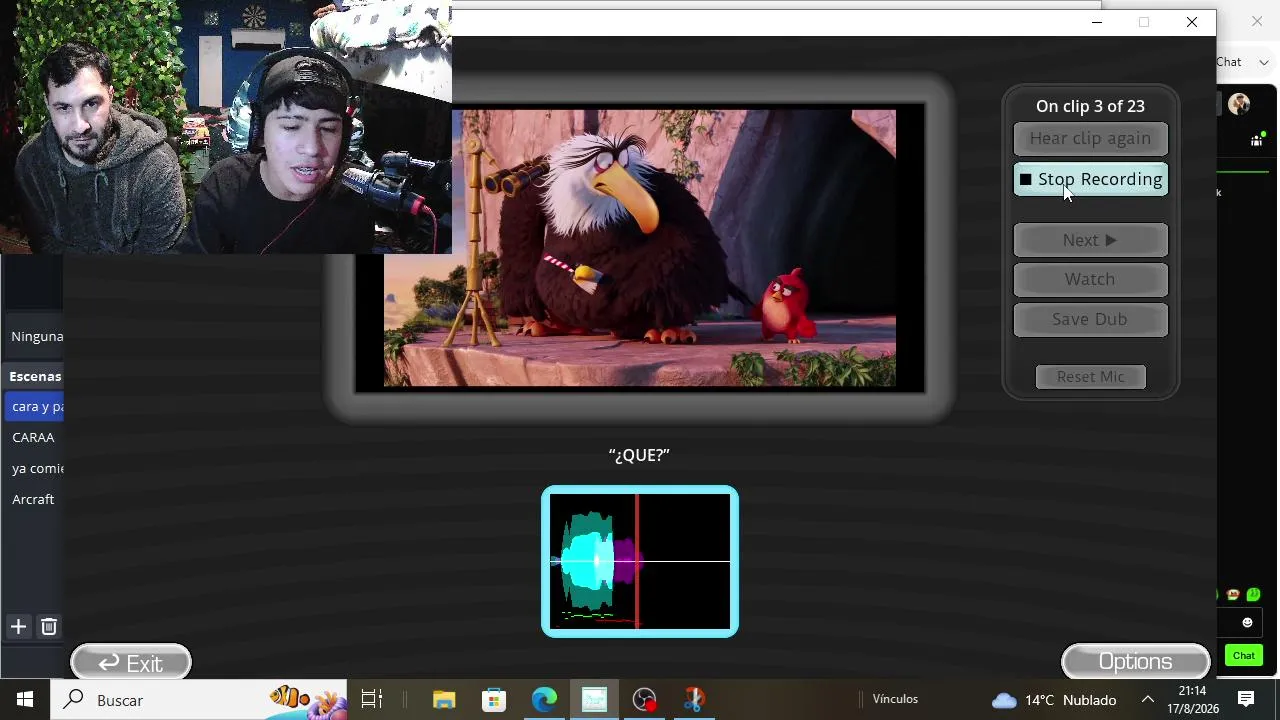The height and width of the screenshot is (720, 1280).
Task: Open the Options menu button
Action: click(1135, 662)
